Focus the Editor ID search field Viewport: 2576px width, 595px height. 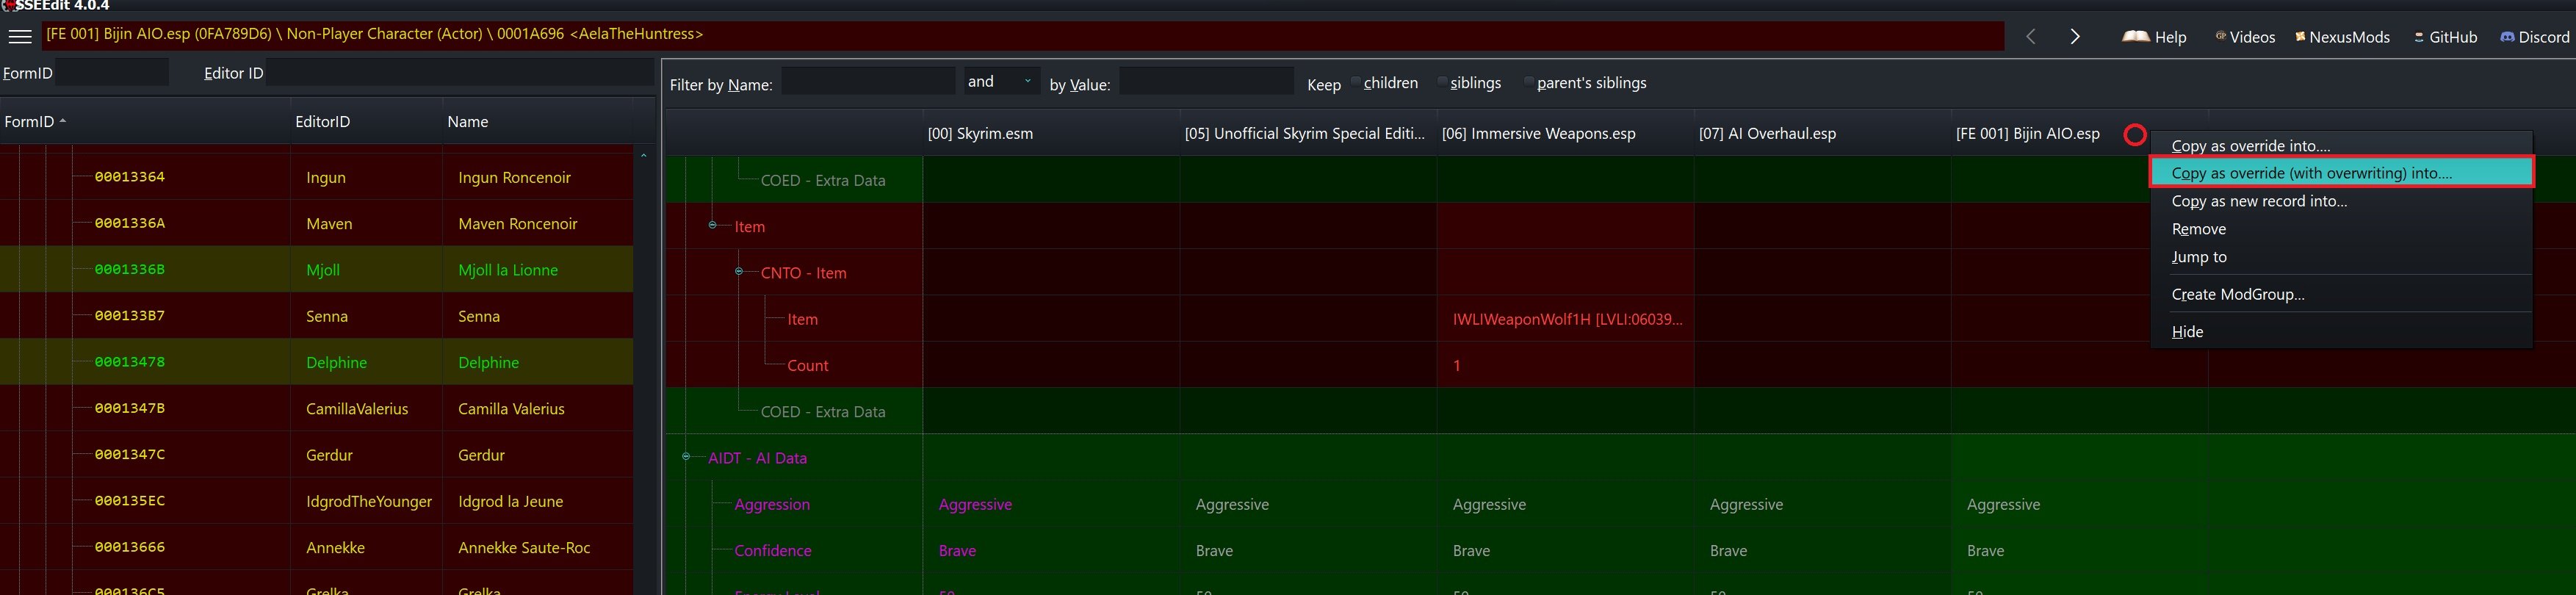click(x=460, y=72)
